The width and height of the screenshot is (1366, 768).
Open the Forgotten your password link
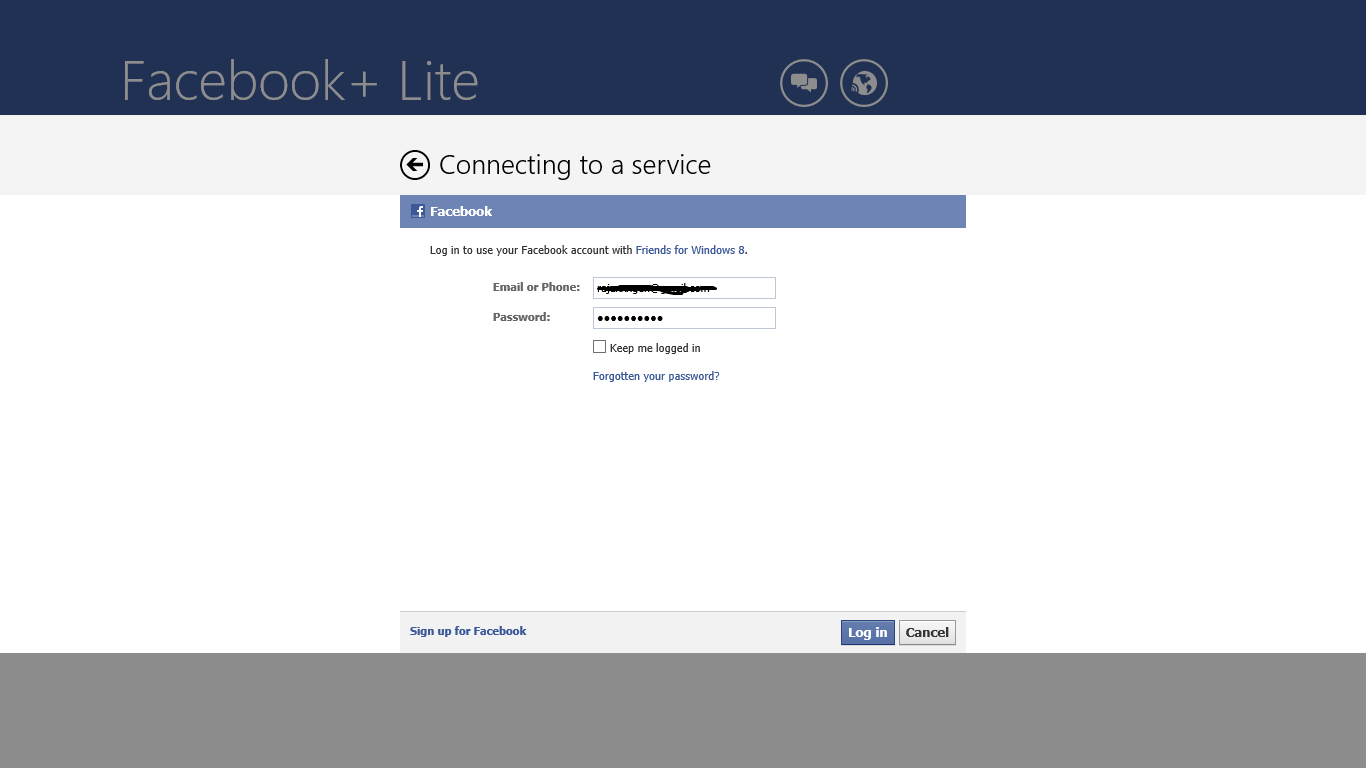[x=656, y=376]
